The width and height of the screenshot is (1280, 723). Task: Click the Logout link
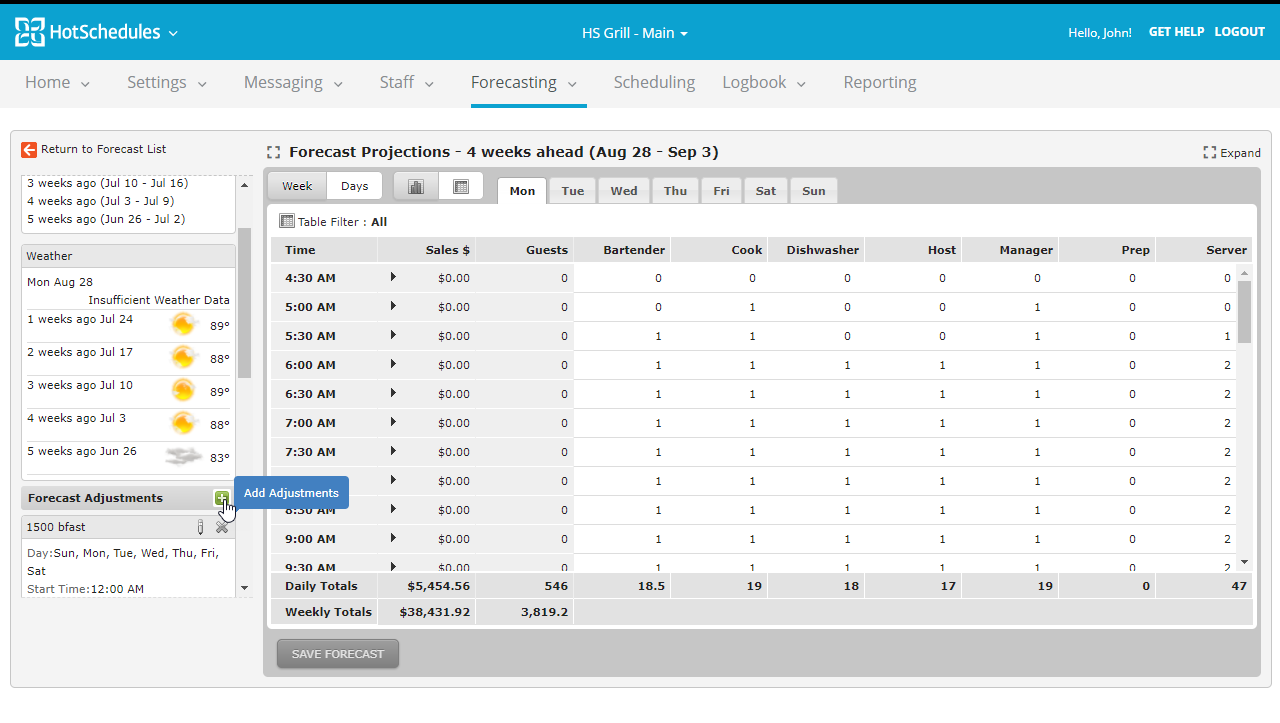pos(1239,32)
